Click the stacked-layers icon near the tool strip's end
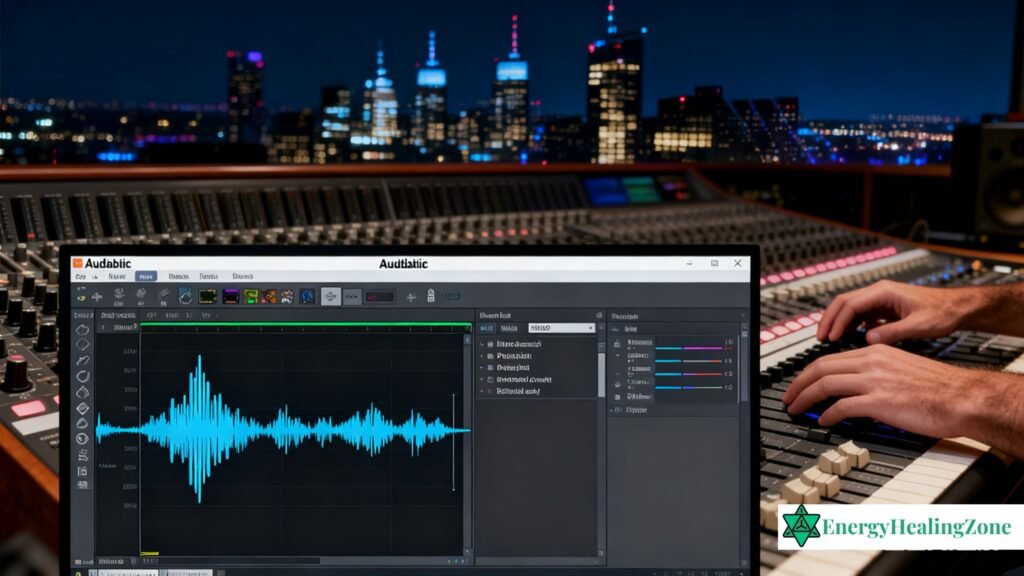The height and width of the screenshot is (576, 1024). (82, 455)
